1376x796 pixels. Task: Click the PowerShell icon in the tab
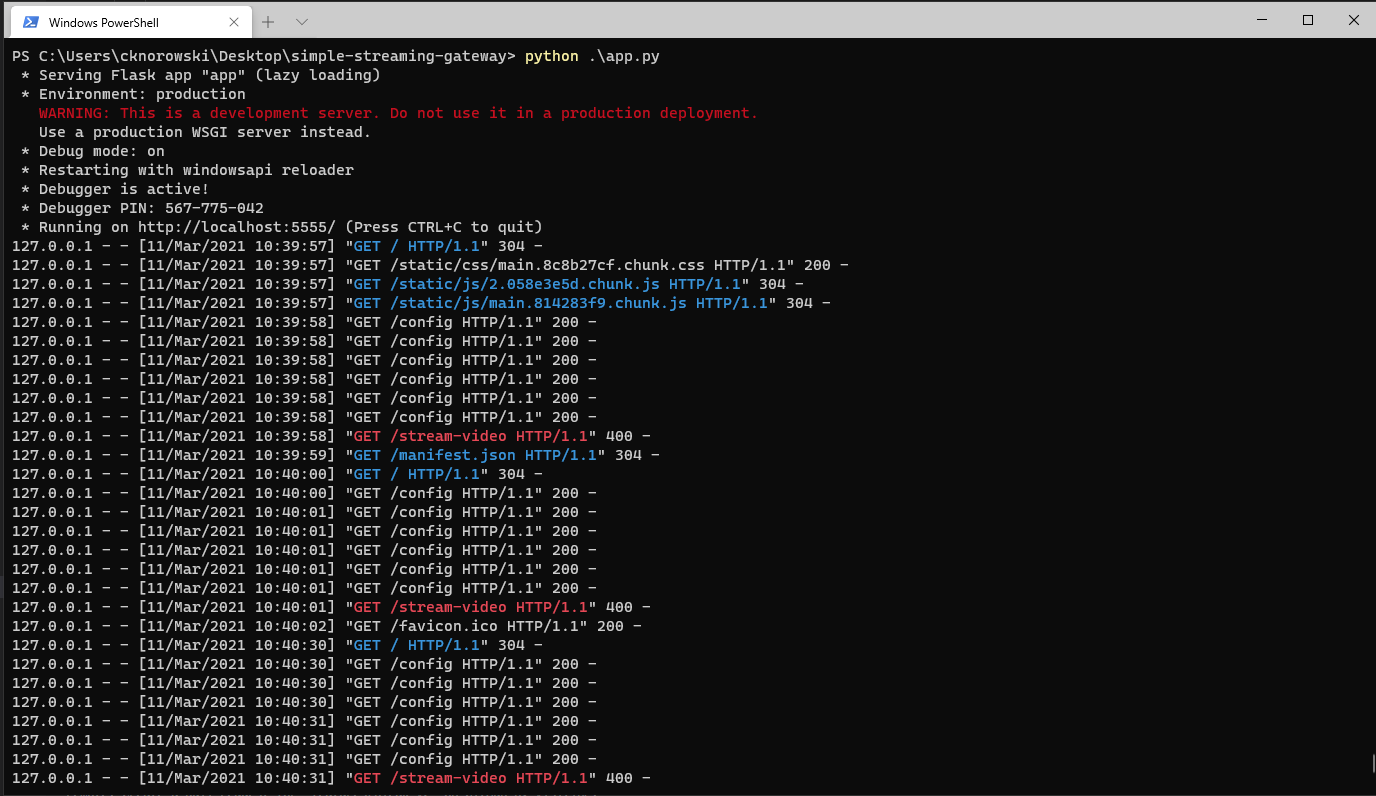[x=31, y=22]
